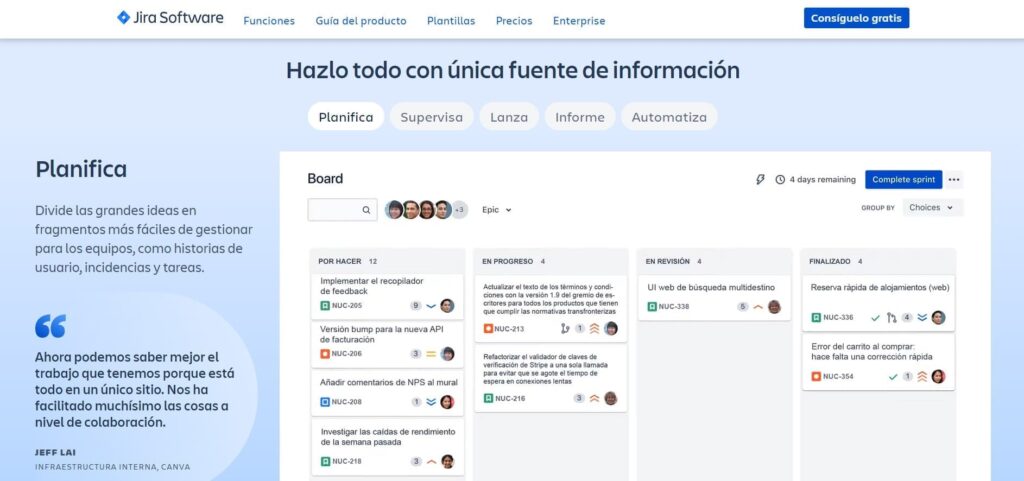Show the +3 additional members

[x=460, y=209]
